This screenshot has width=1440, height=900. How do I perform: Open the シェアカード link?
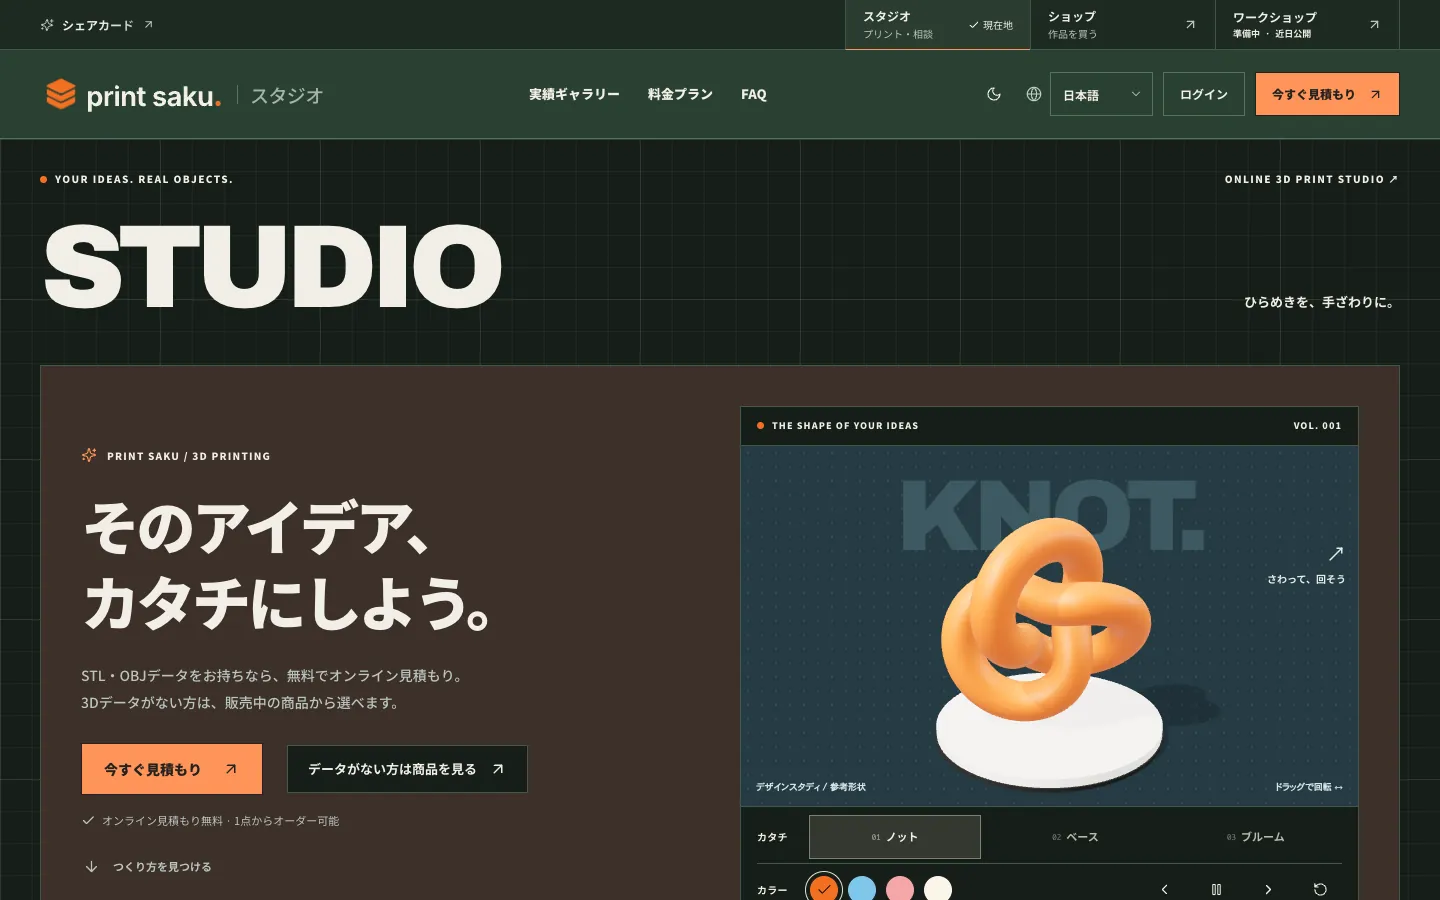pyautogui.click(x=97, y=25)
